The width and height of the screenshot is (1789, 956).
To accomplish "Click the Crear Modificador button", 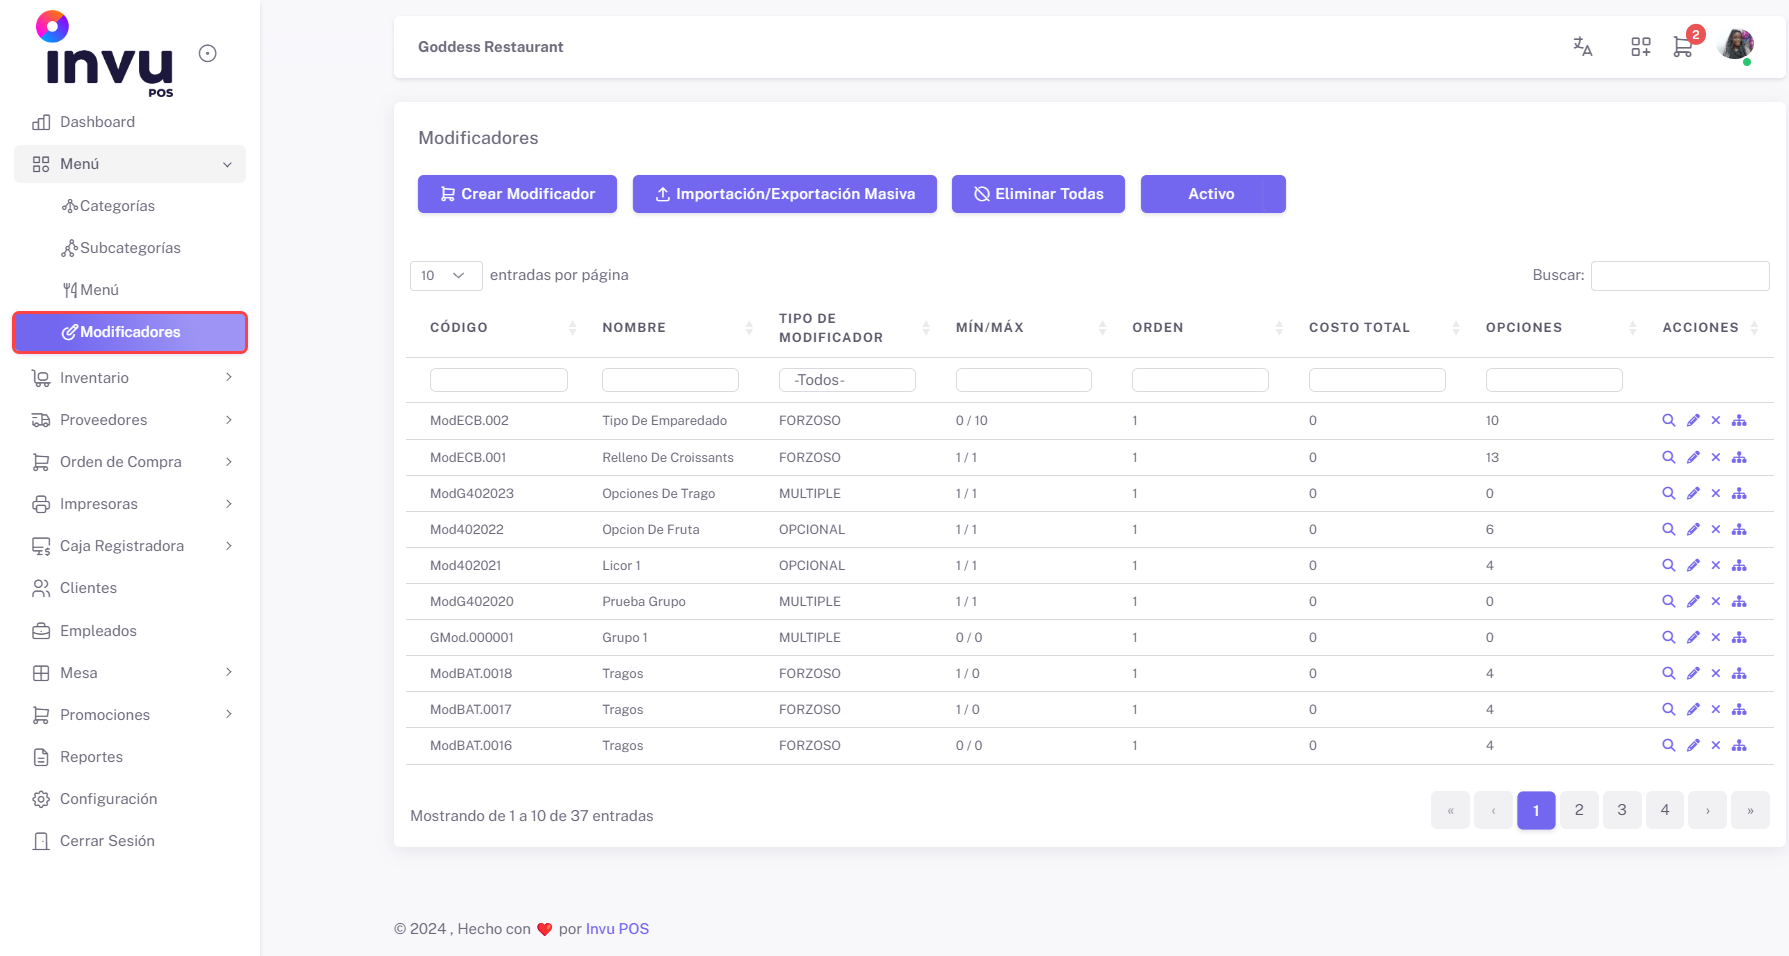I will [517, 194].
